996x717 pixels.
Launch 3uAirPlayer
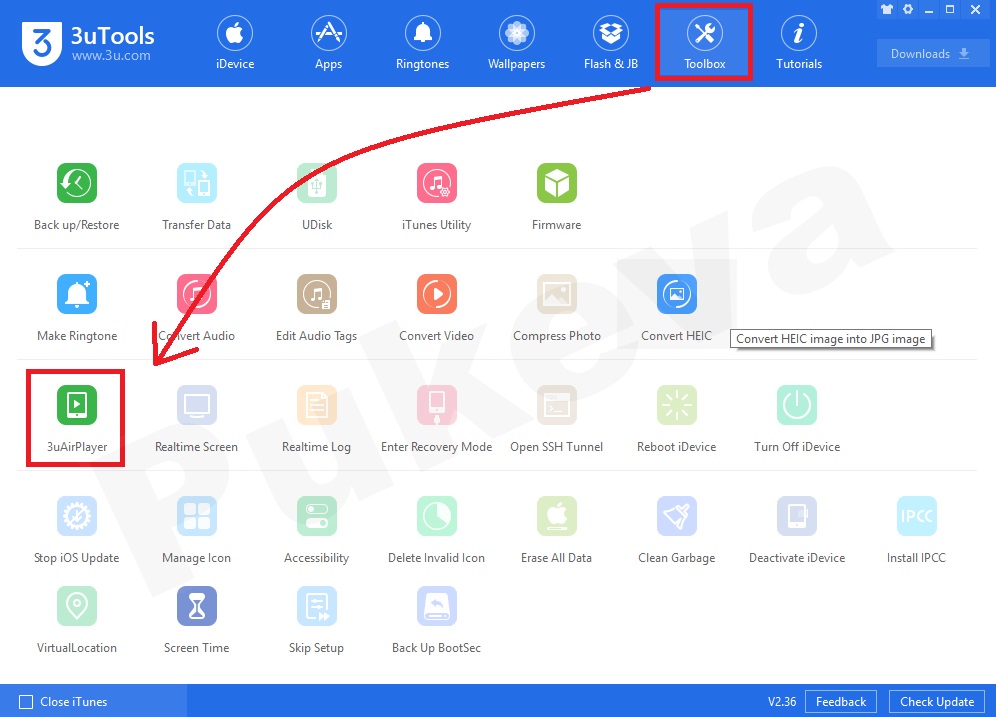tap(77, 419)
